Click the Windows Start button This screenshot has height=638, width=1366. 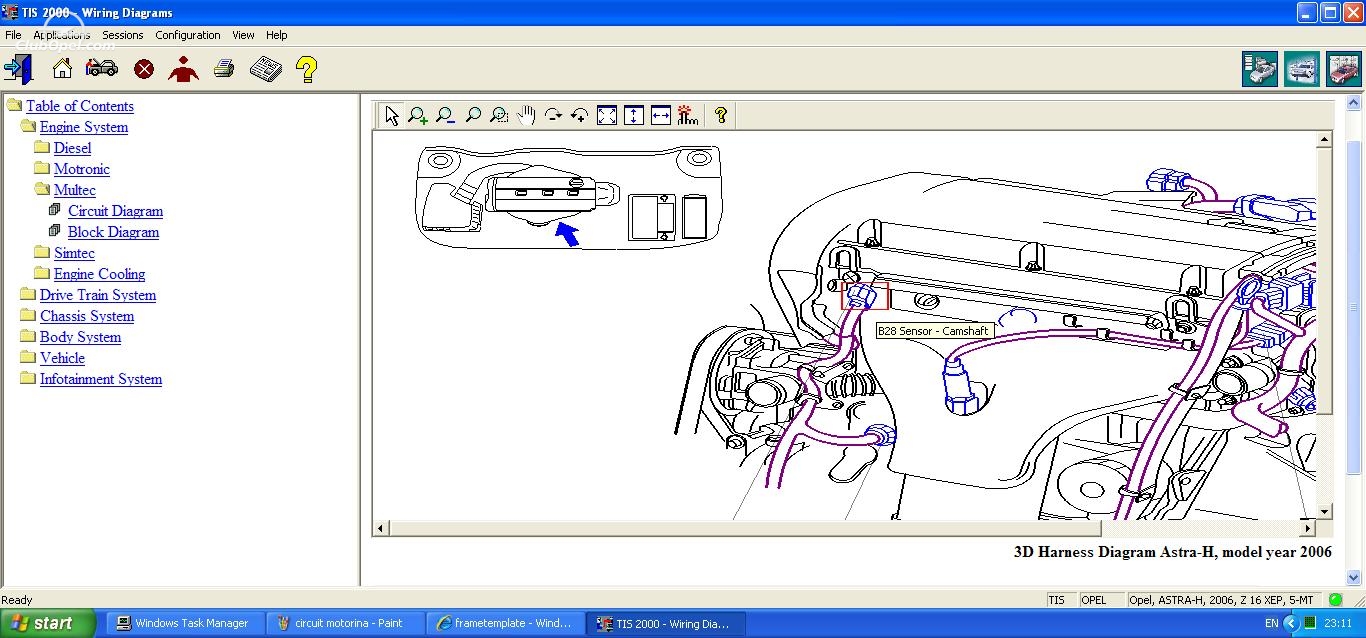click(x=48, y=623)
